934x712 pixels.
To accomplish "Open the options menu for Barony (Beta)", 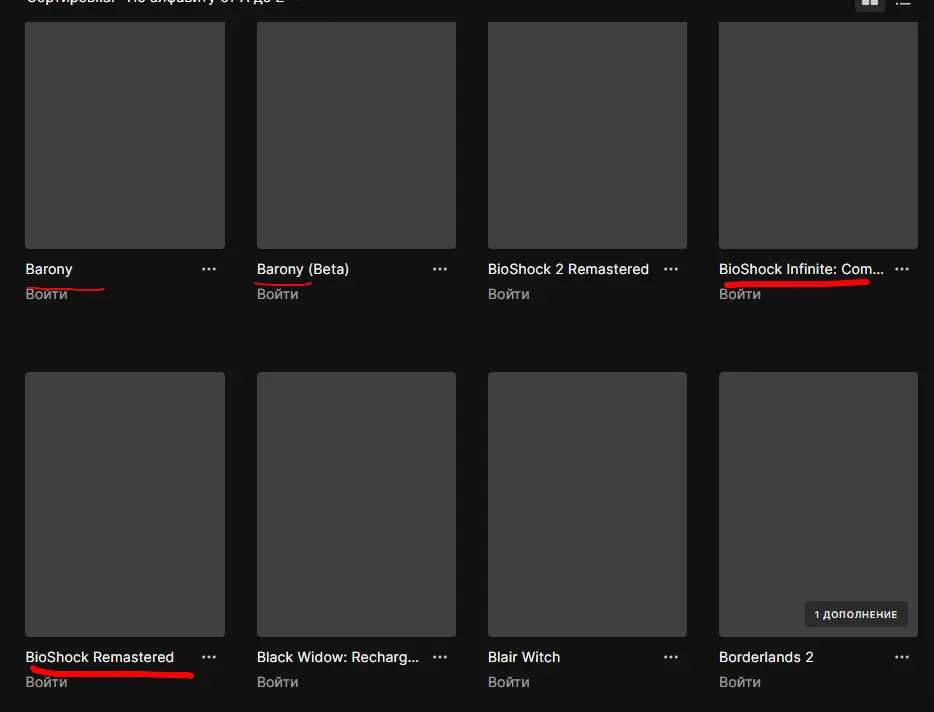I will pos(440,269).
